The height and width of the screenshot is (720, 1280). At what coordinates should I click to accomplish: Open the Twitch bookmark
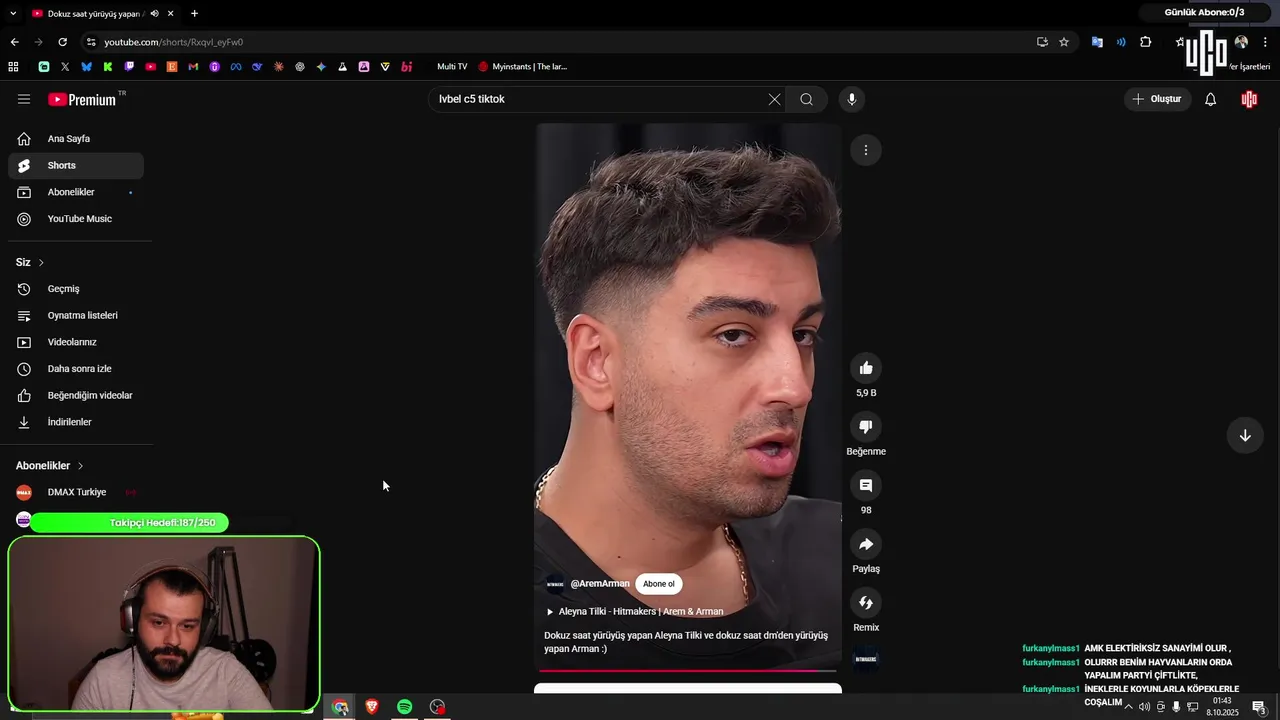pyautogui.click(x=129, y=67)
